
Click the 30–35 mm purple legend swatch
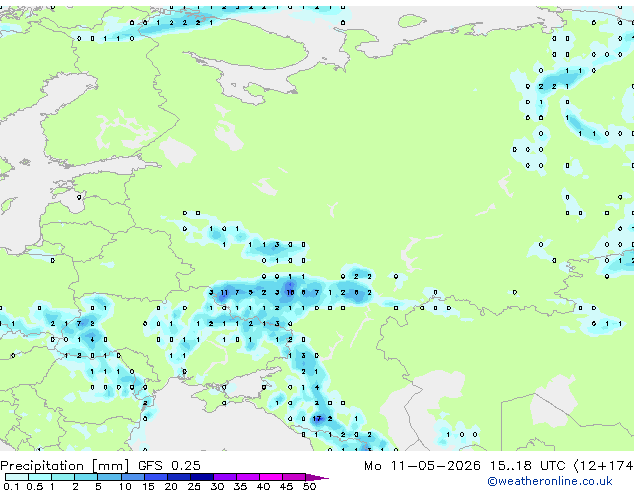[225, 477]
